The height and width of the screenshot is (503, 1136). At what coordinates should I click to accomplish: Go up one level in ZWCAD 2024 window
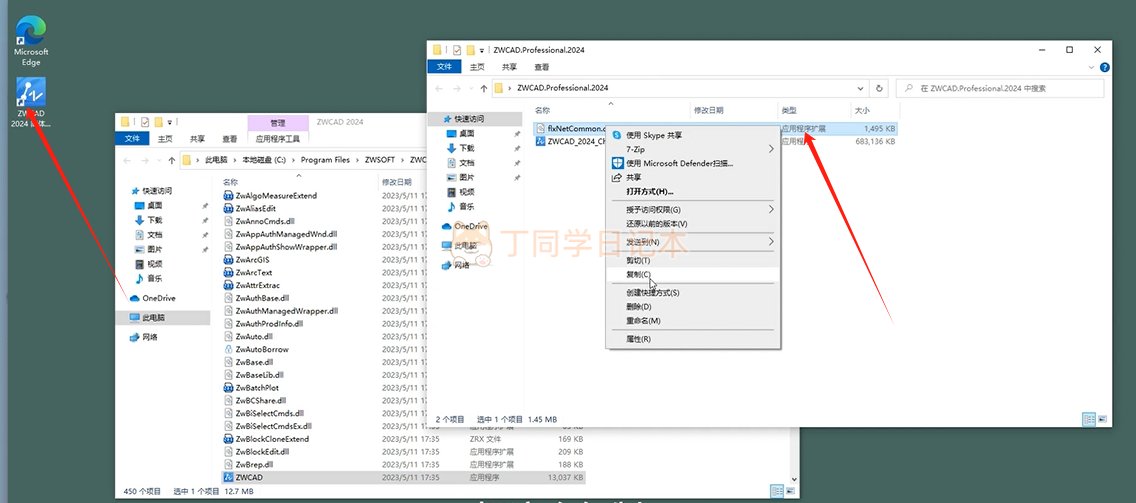point(172,160)
